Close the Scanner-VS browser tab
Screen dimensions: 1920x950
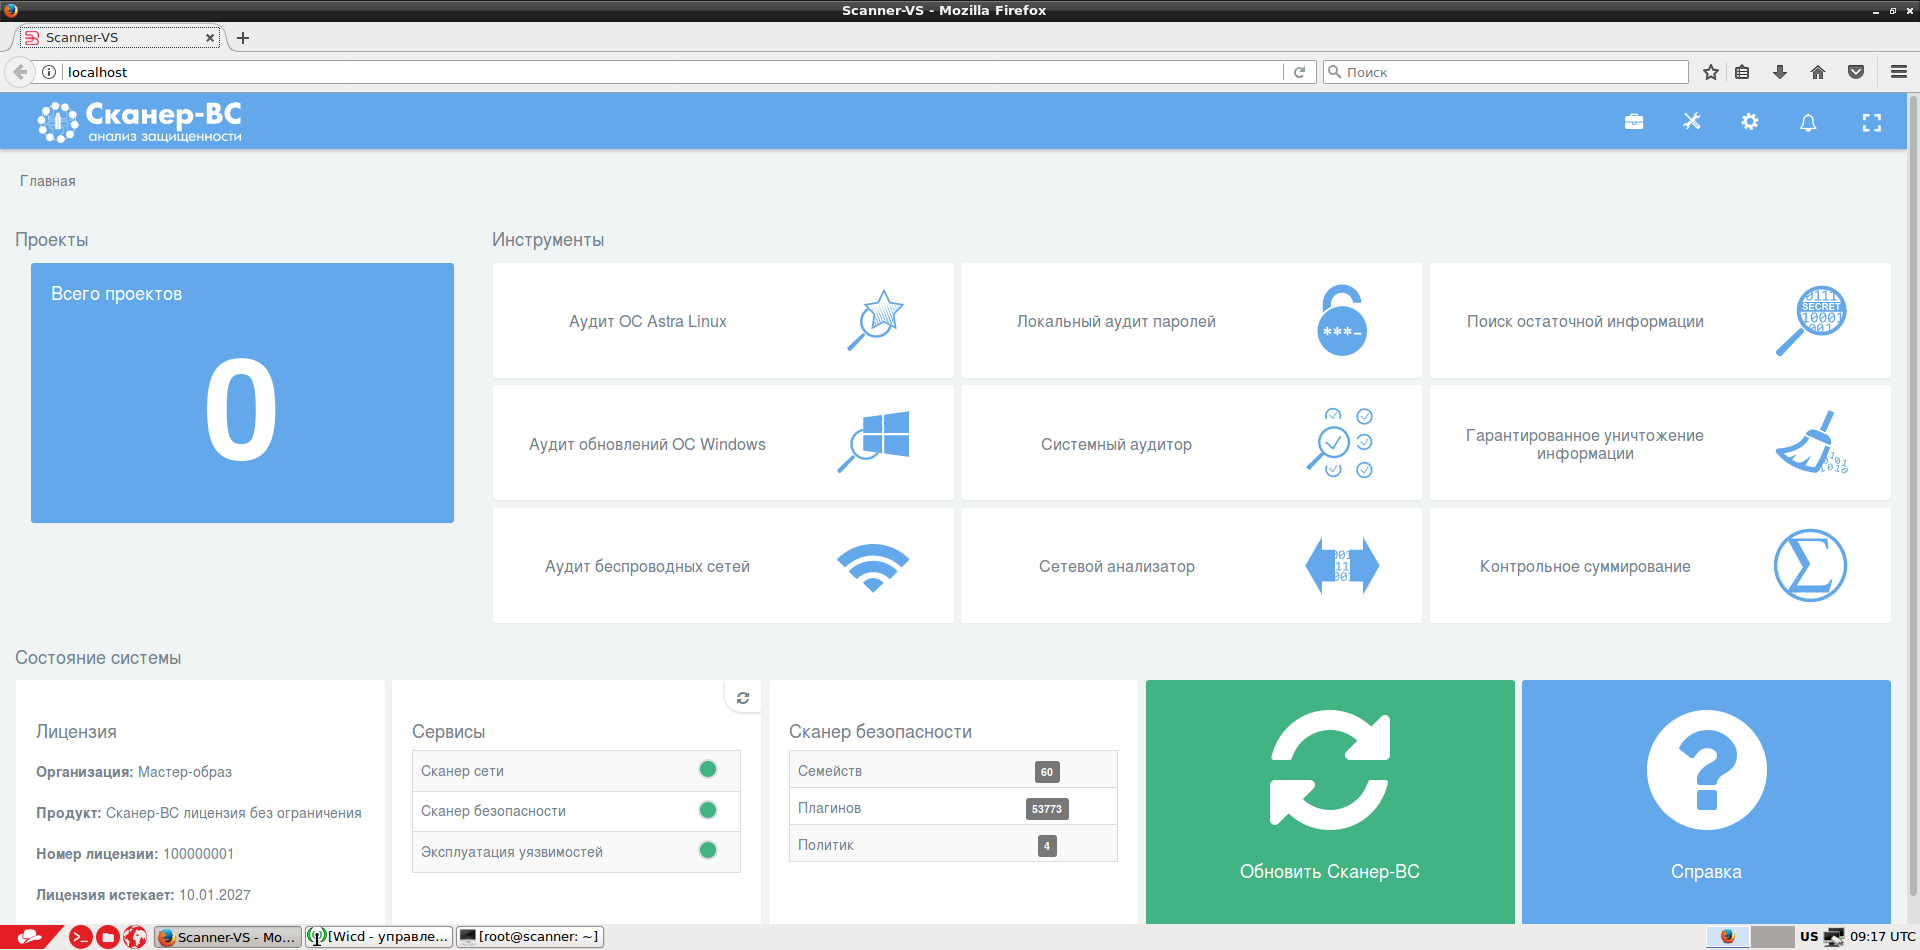coord(210,38)
